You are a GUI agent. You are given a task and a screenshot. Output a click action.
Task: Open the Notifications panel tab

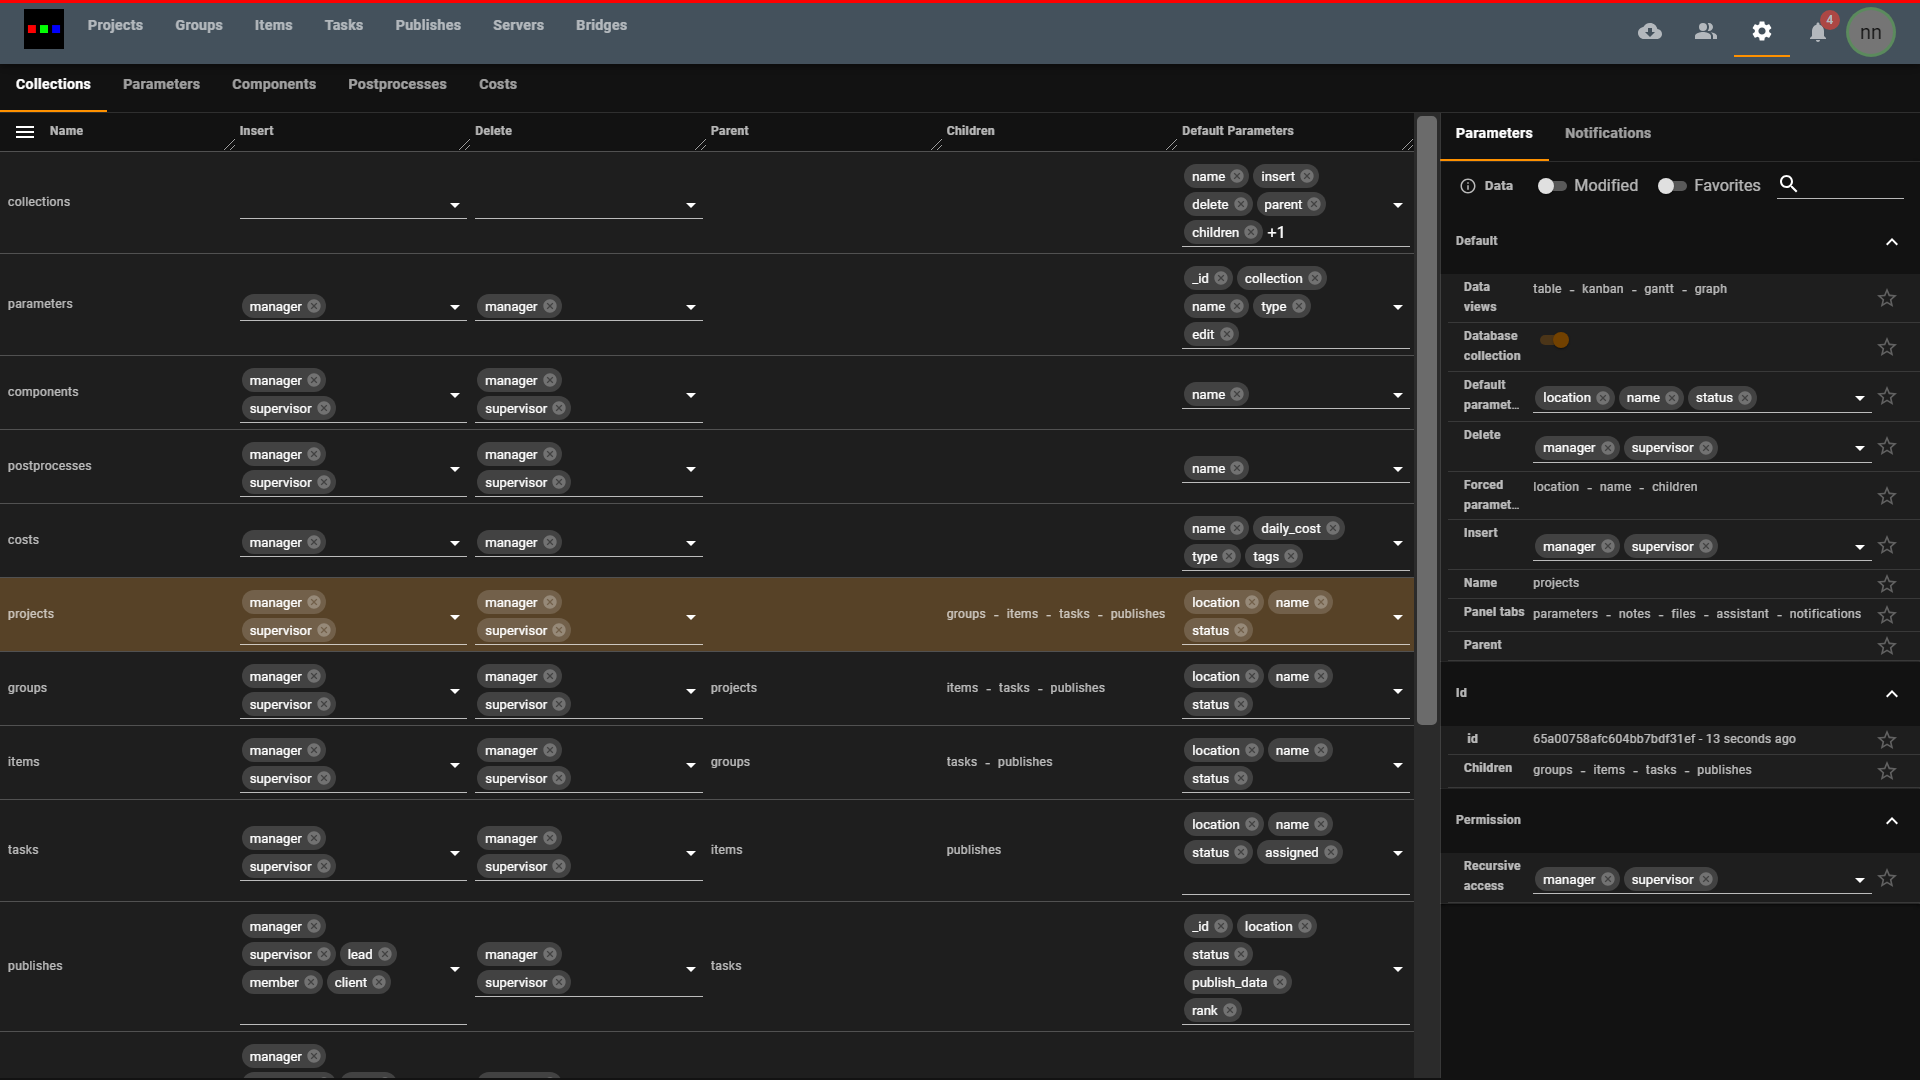[x=1607, y=133]
